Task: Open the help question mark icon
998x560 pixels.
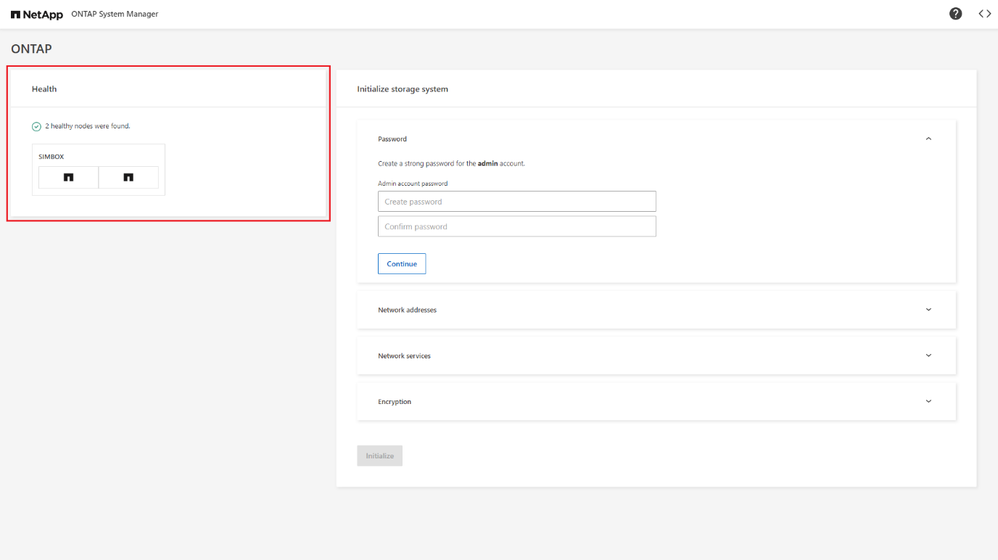Action: click(955, 14)
